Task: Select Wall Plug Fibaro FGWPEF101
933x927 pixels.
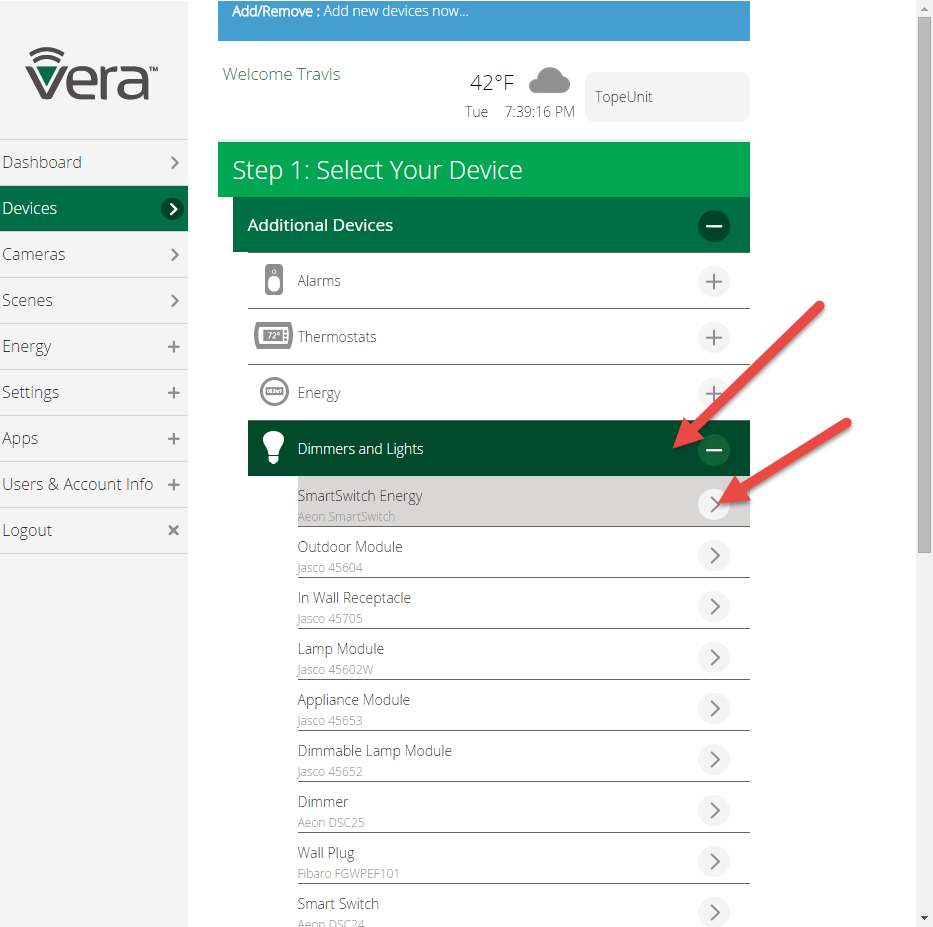Action: tap(523, 859)
